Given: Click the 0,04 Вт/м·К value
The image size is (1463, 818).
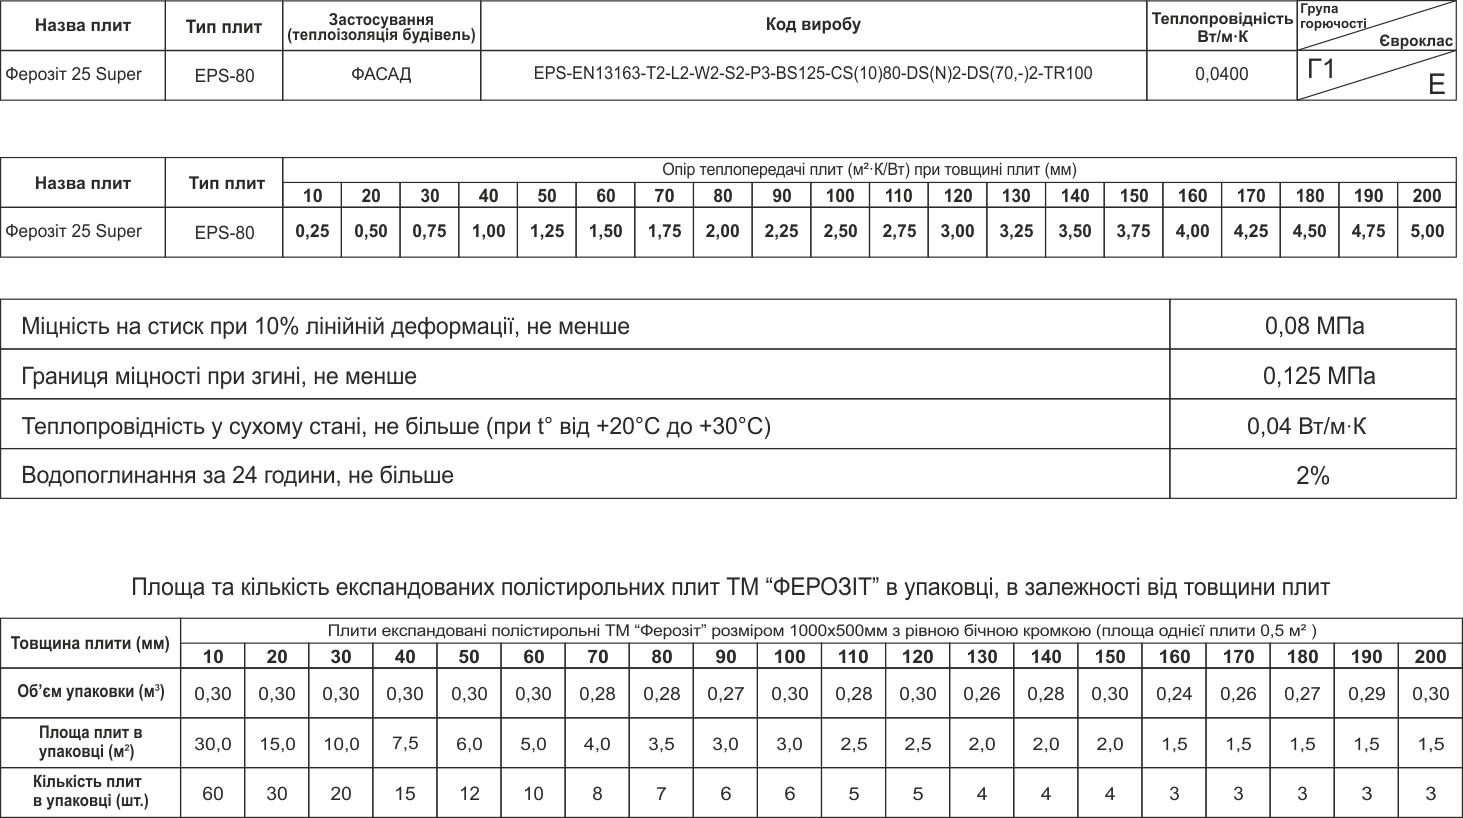Looking at the screenshot, I should (1306, 427).
